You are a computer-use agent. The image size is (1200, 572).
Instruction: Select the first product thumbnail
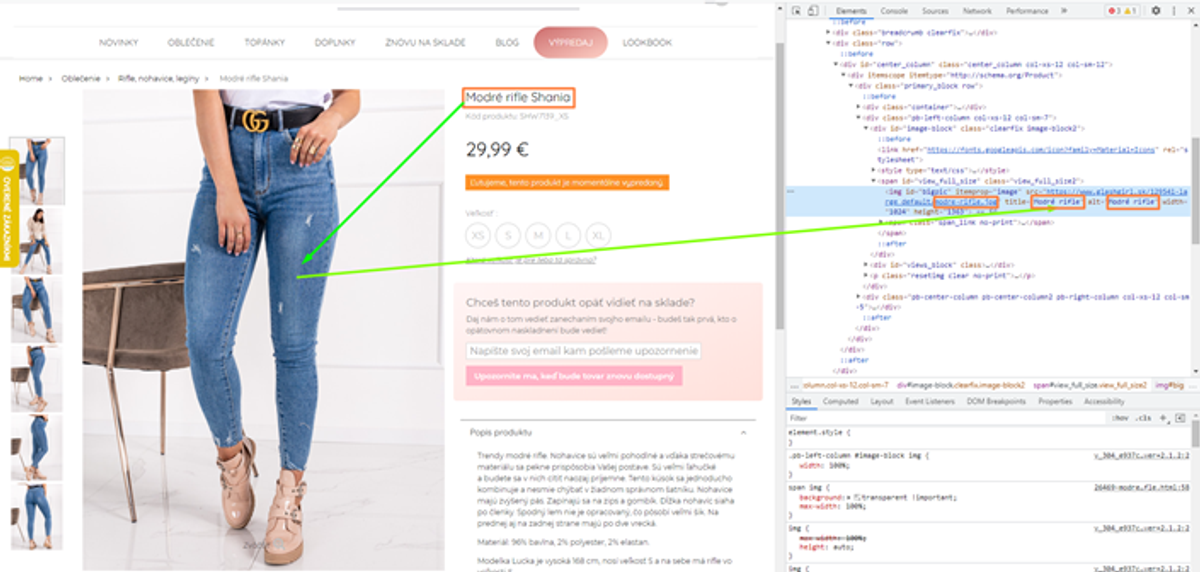[x=37, y=171]
